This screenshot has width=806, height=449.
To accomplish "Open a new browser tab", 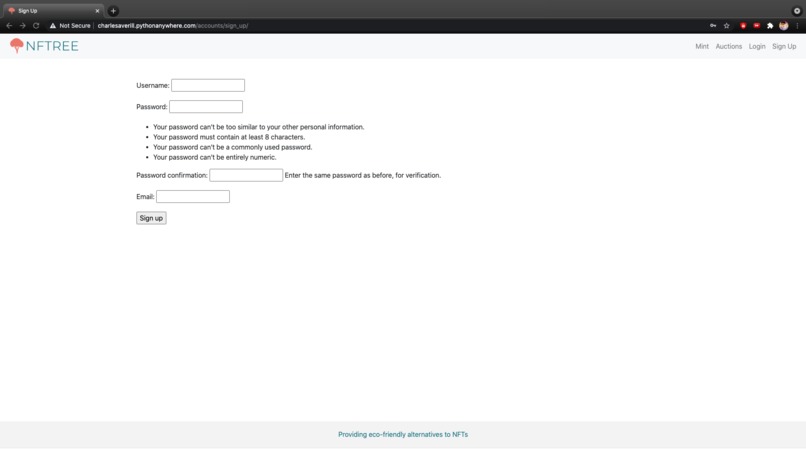I will [x=113, y=11].
